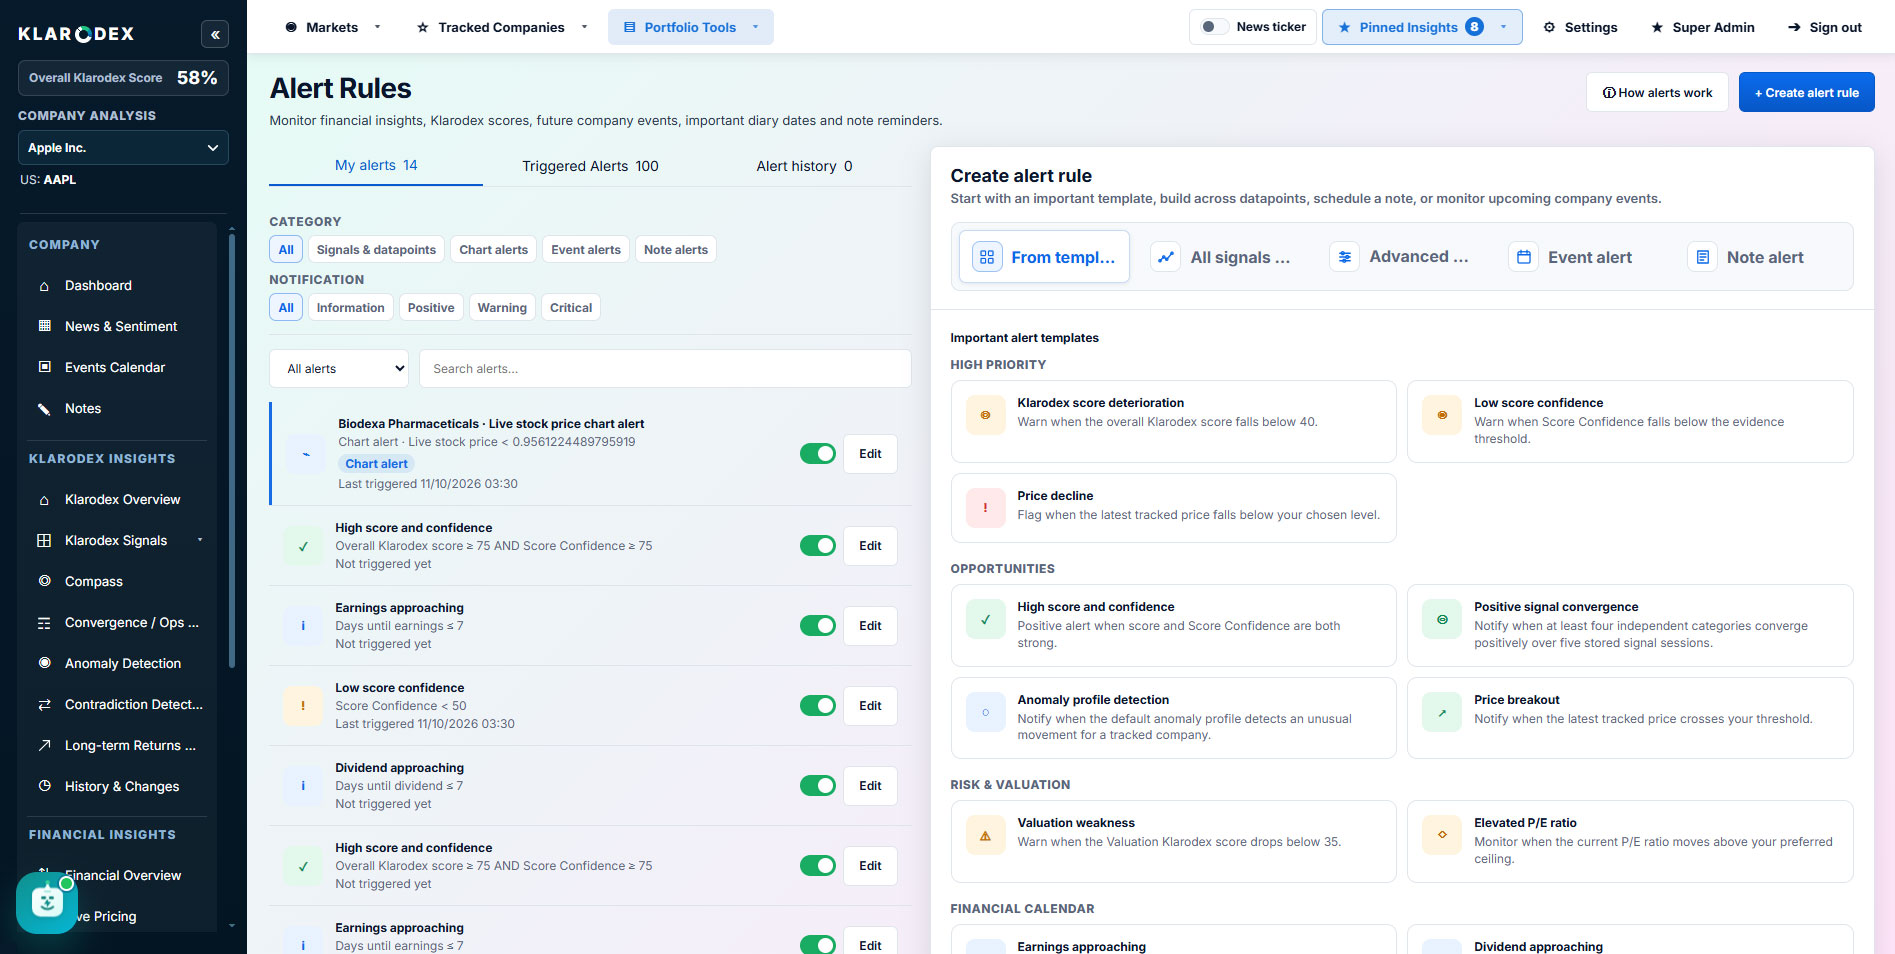
Task: Click the Compass icon in sidebar
Action: (44, 581)
